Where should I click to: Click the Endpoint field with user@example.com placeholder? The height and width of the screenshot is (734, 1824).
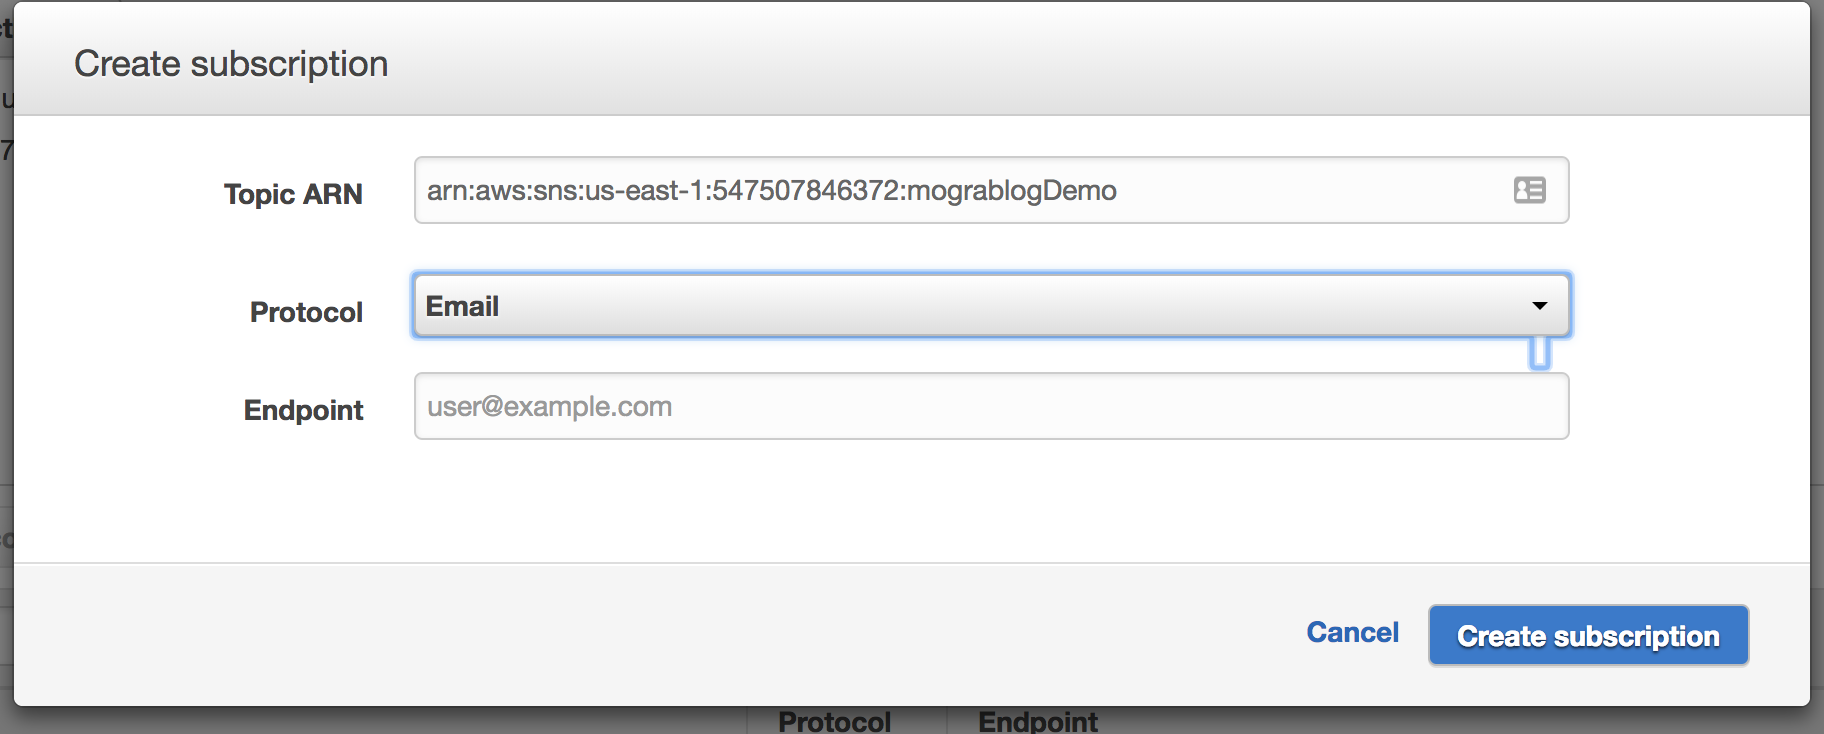pyautogui.click(x=991, y=406)
